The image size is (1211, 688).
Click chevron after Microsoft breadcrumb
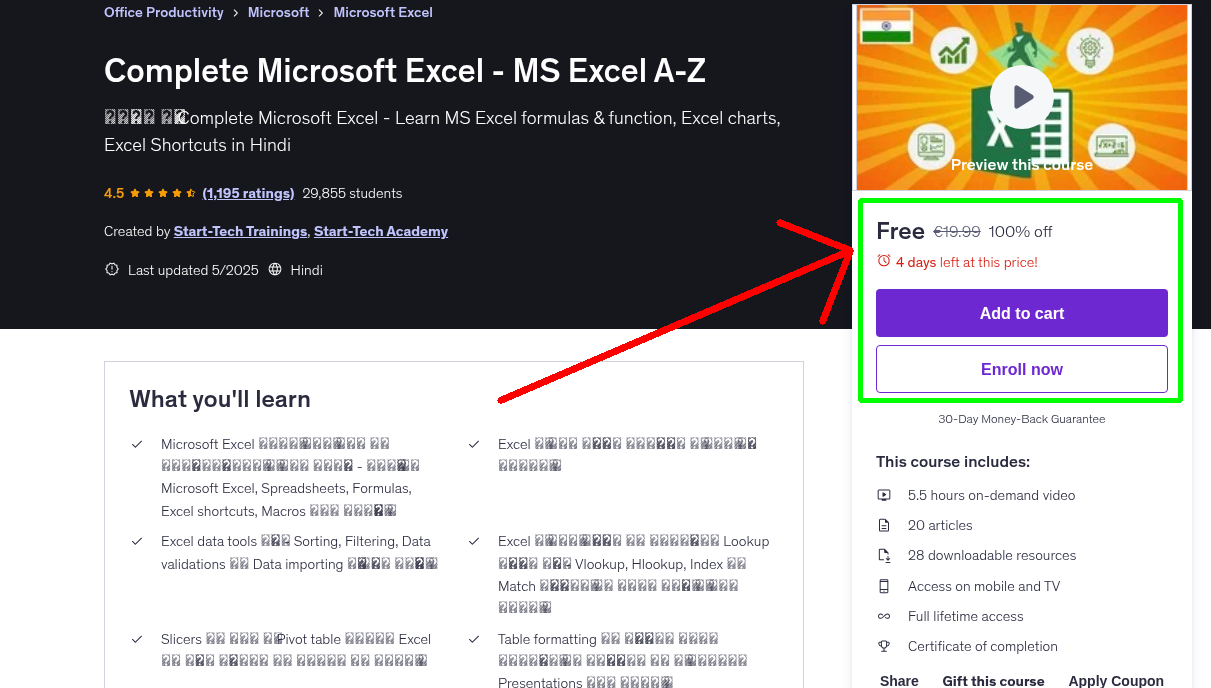pos(321,13)
